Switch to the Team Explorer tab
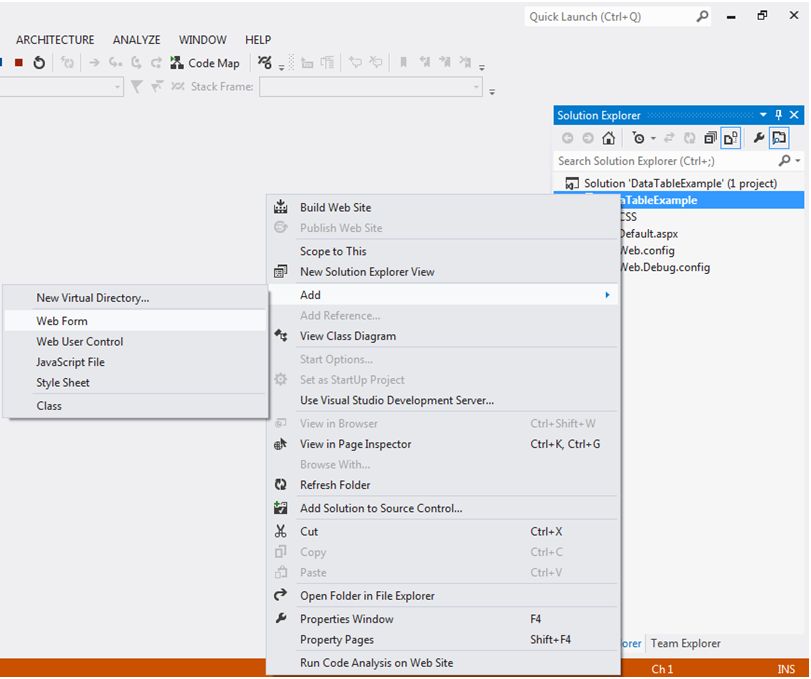The image size is (811, 679). [x=685, y=643]
